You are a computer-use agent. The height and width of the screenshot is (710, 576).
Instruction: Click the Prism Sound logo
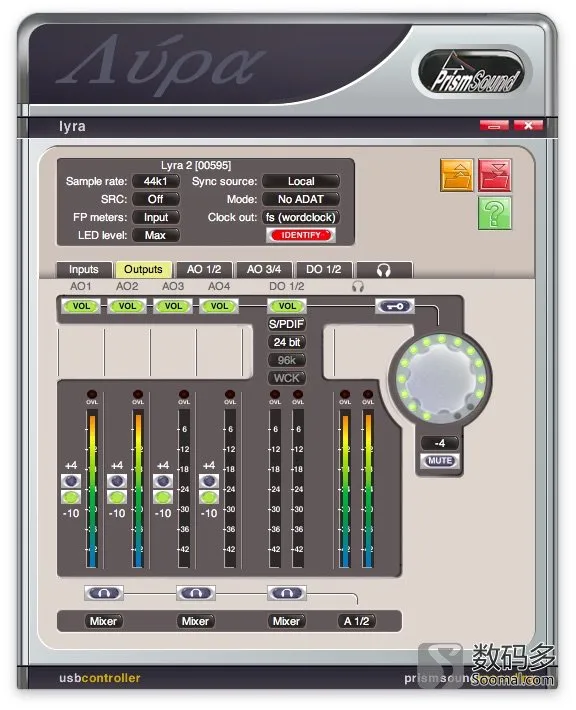[472, 72]
